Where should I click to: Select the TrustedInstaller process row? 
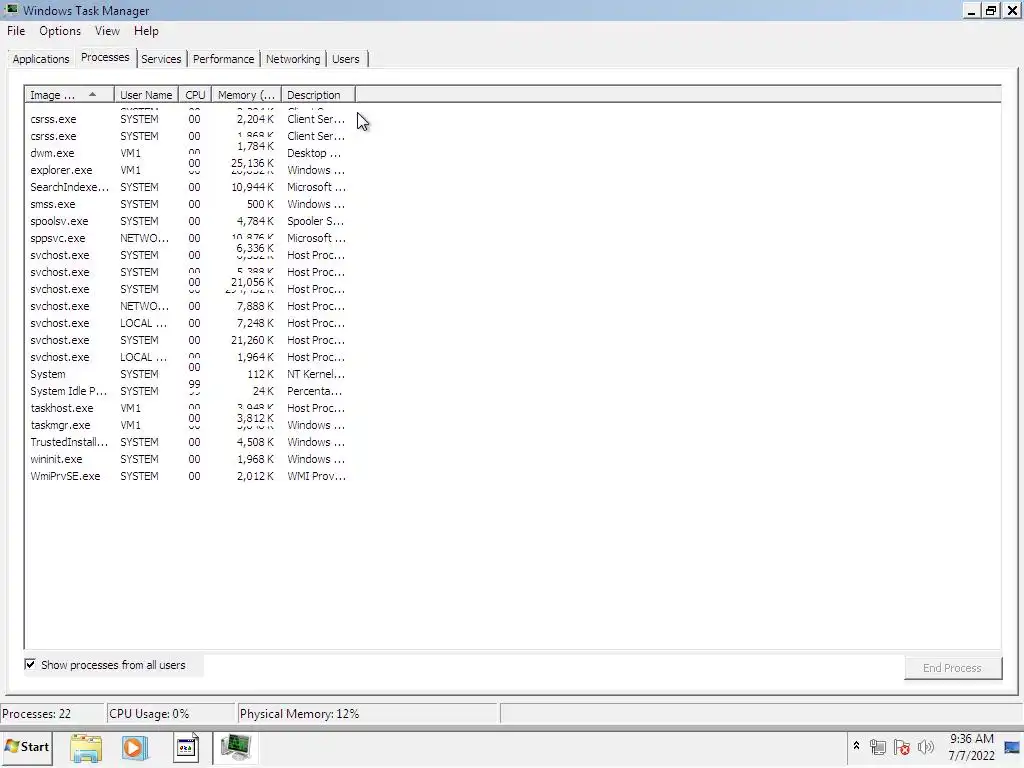click(x=188, y=441)
